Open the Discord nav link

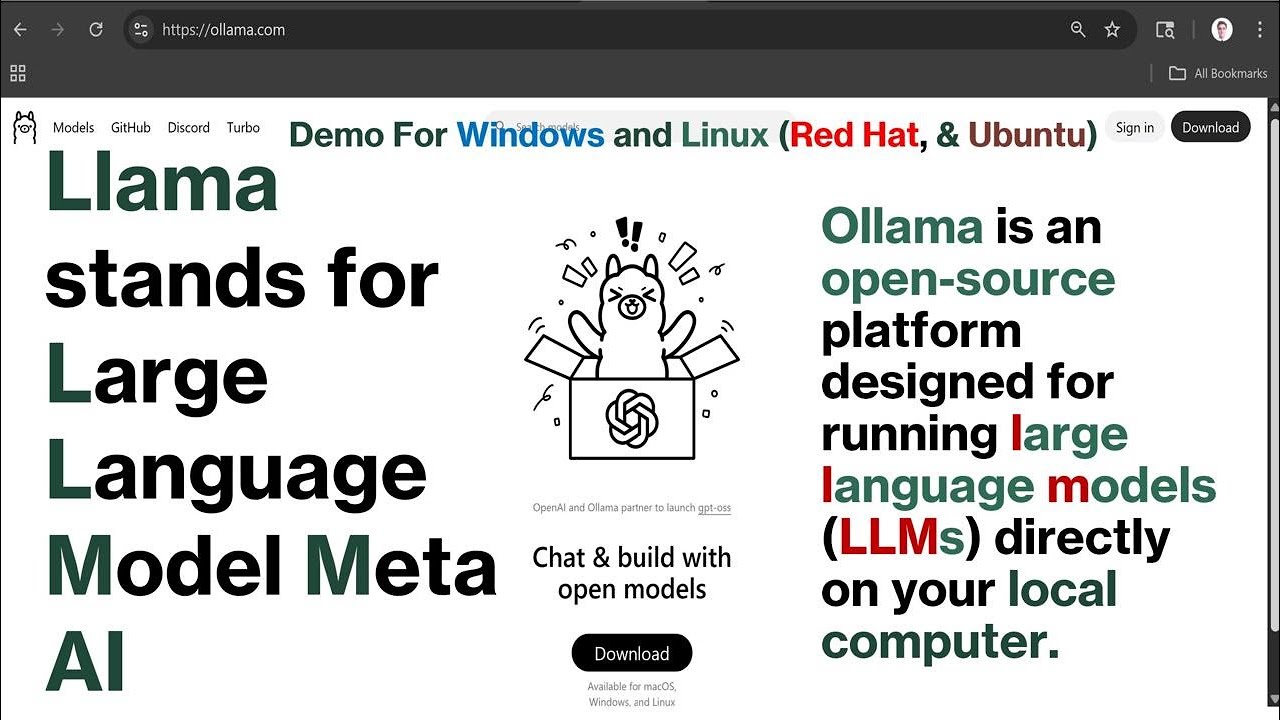point(189,127)
